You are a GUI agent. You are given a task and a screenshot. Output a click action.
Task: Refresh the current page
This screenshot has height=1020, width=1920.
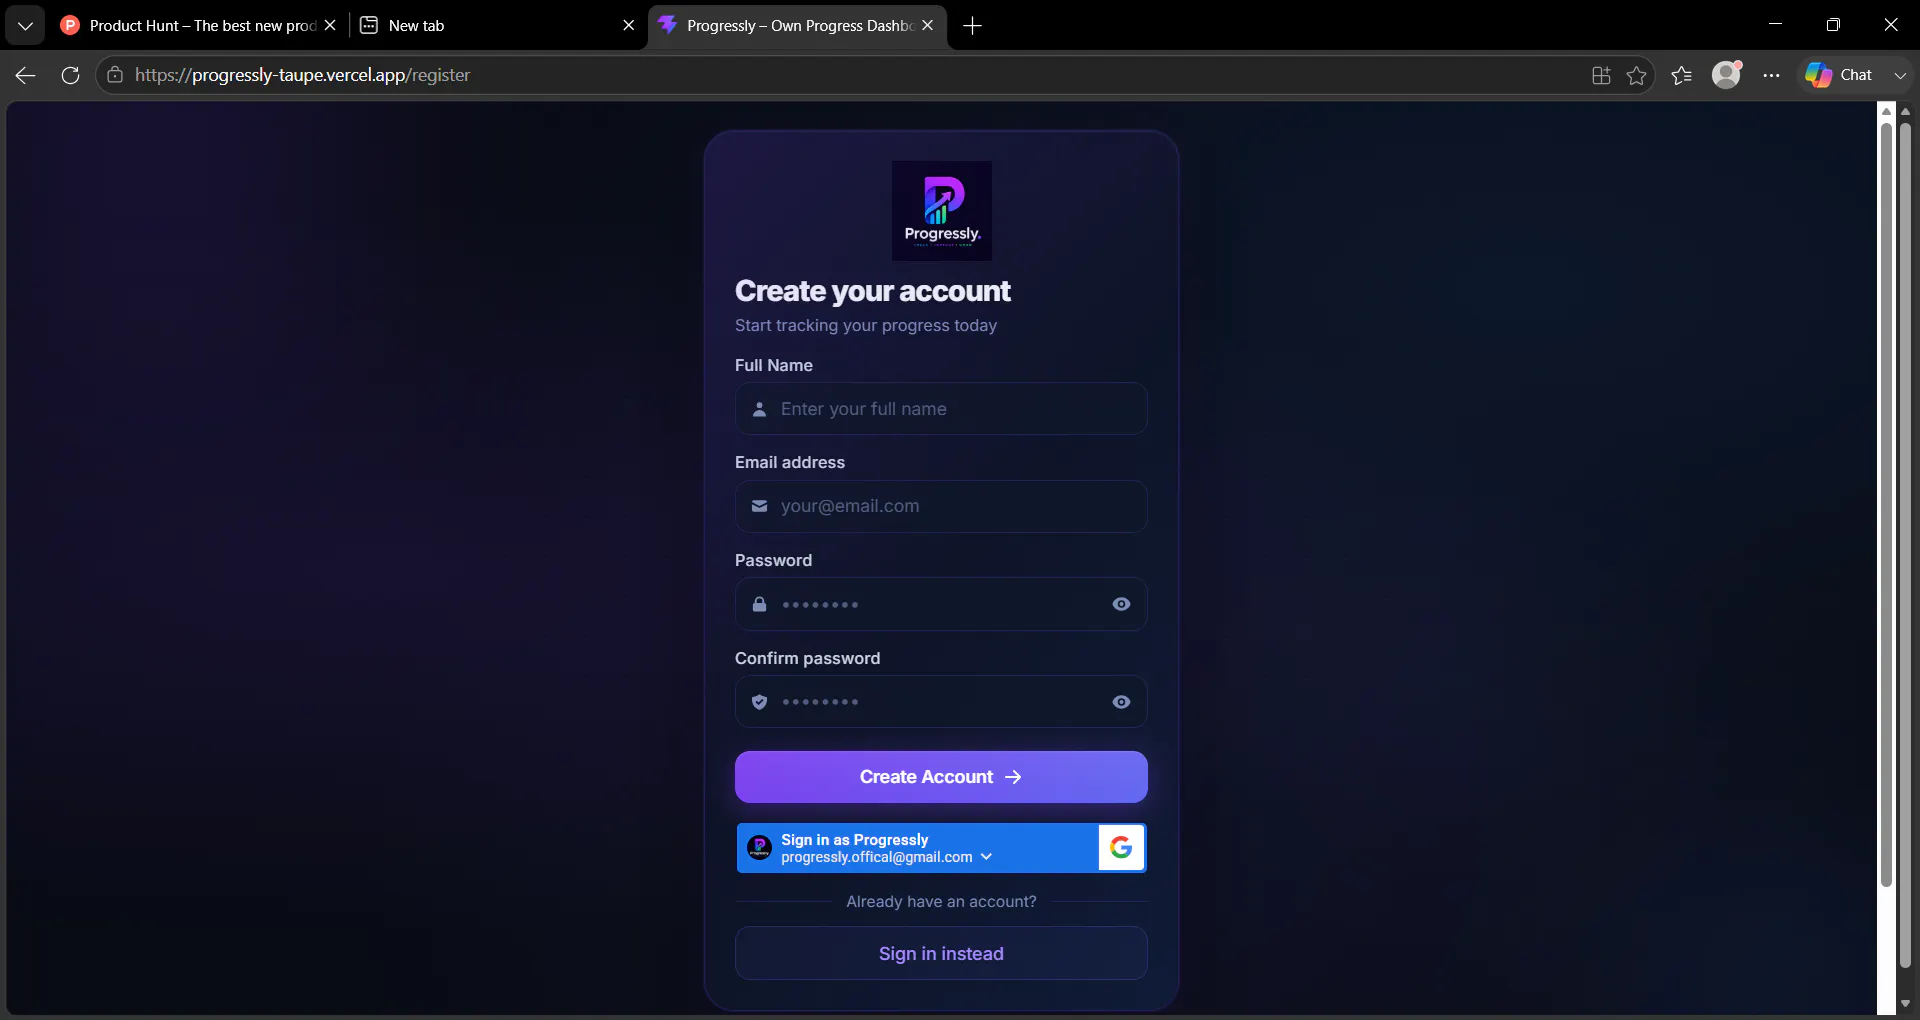(70, 75)
